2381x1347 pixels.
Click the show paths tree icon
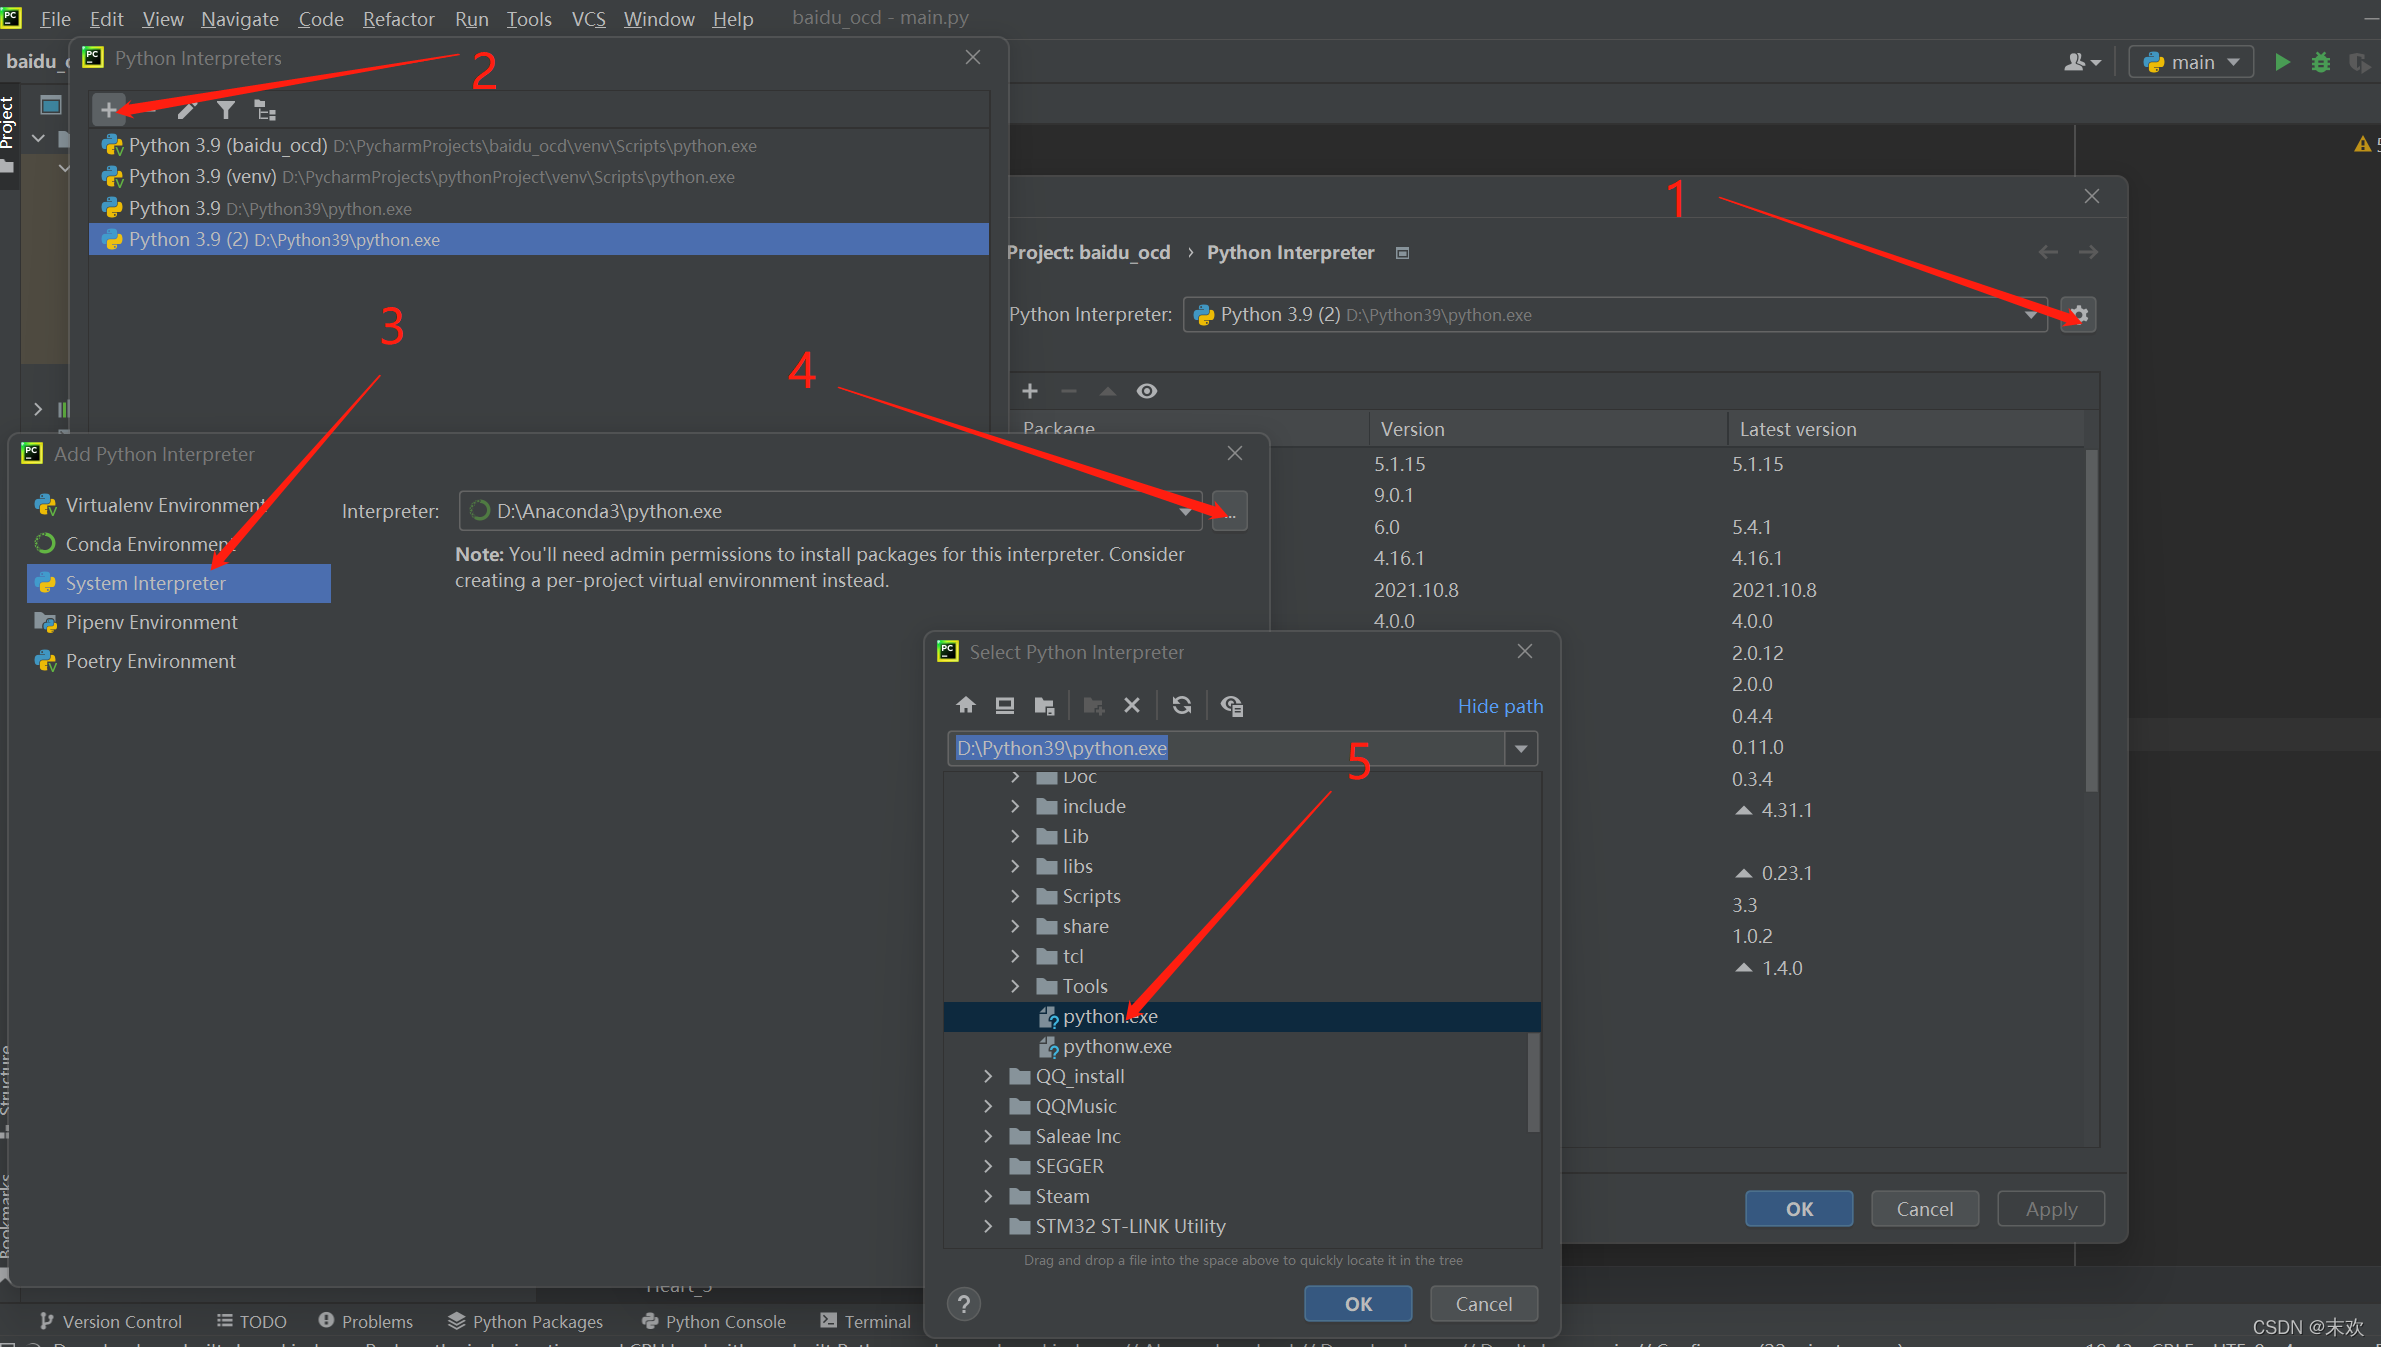(265, 109)
